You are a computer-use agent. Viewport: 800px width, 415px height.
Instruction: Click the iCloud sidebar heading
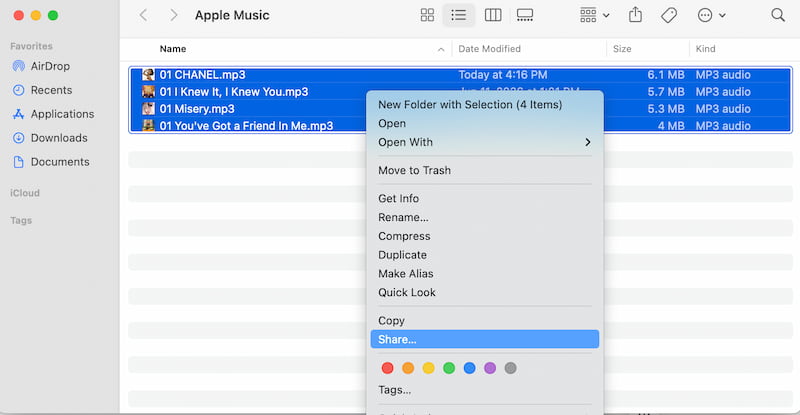[x=24, y=193]
